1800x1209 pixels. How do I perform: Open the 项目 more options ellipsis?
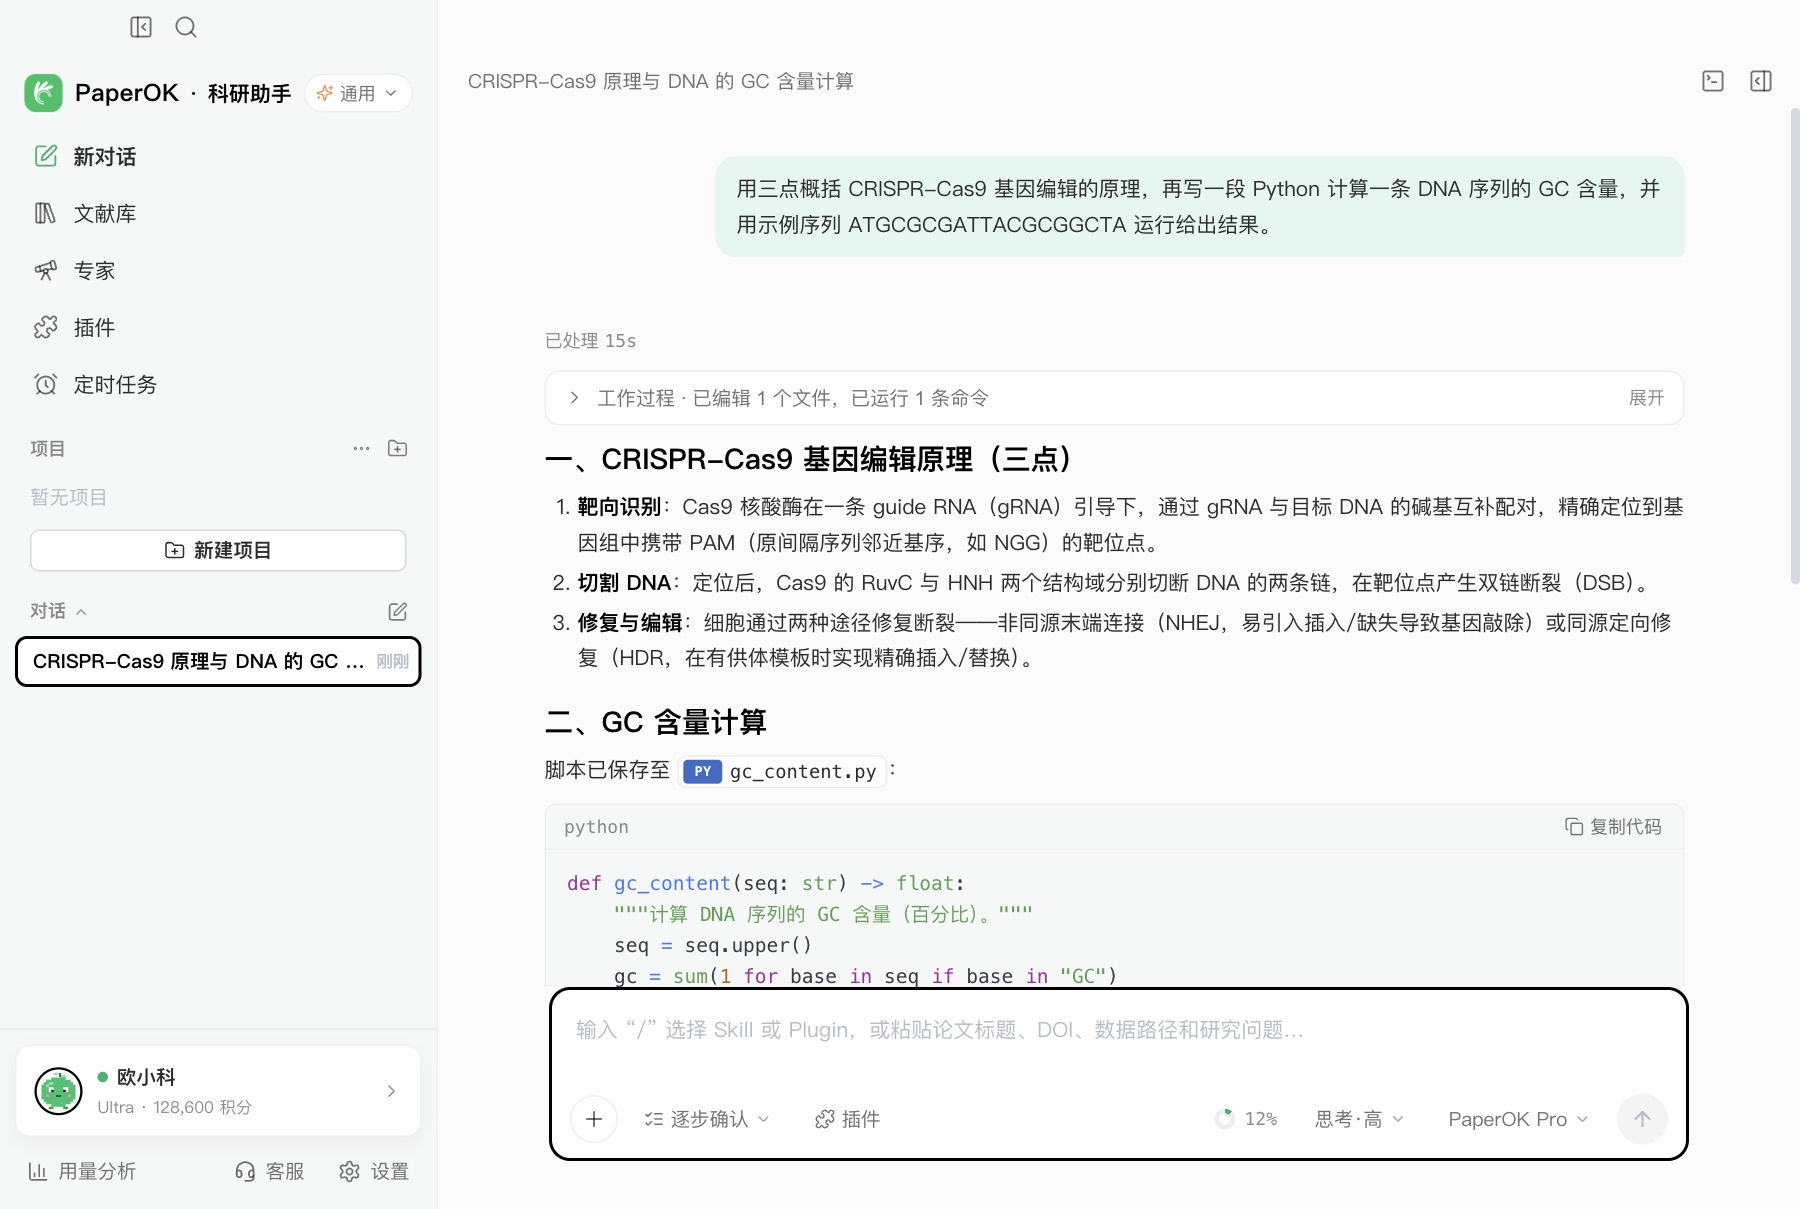point(361,448)
